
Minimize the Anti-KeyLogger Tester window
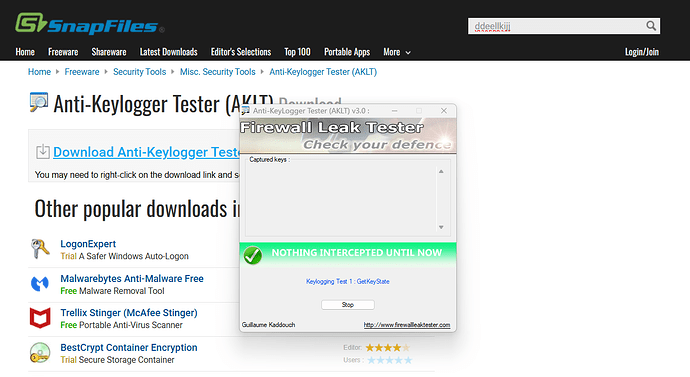point(395,111)
